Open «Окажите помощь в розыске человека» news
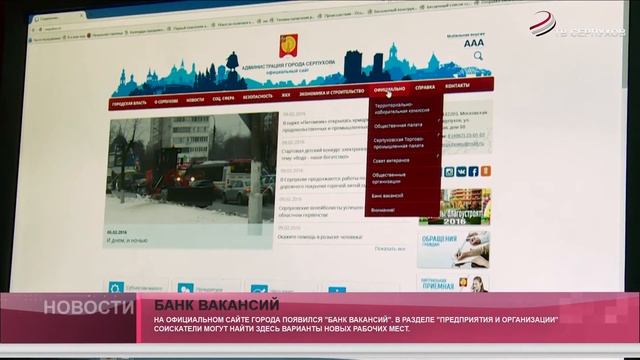640x360 pixels. point(320,237)
